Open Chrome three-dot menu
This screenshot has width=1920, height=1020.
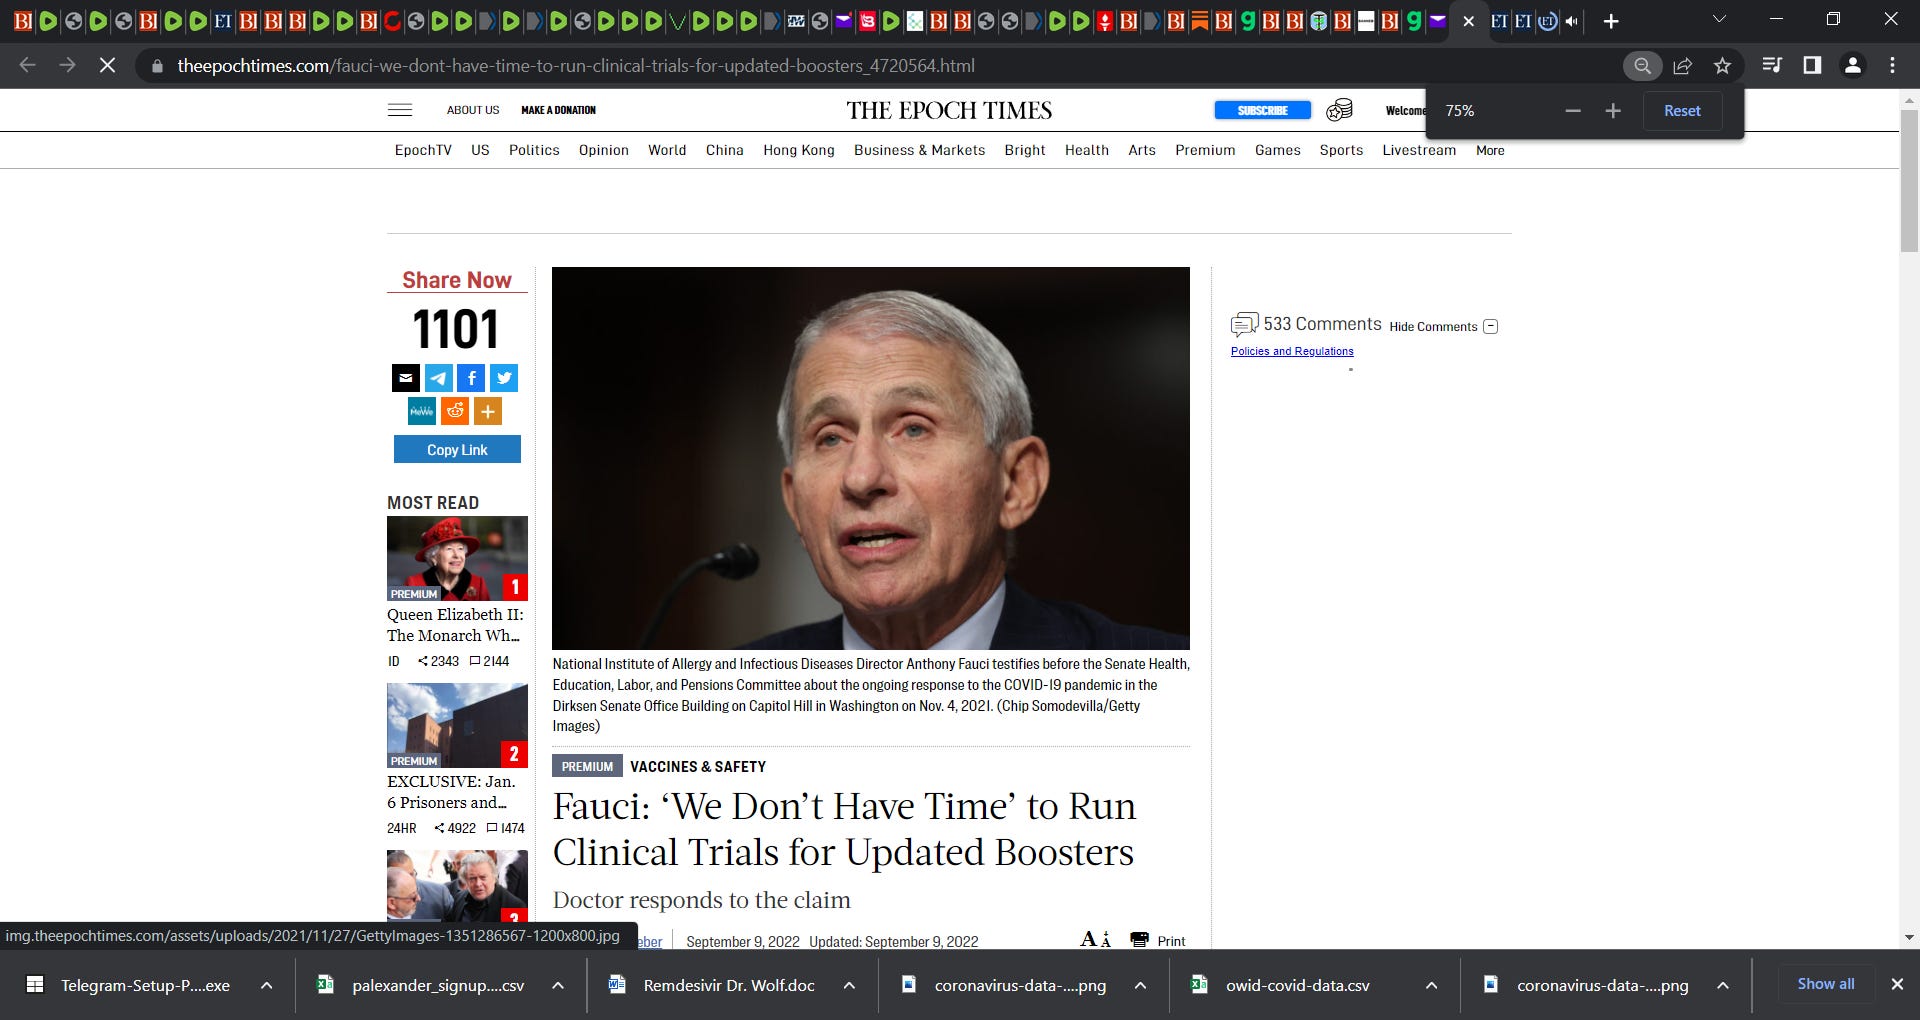(1892, 65)
